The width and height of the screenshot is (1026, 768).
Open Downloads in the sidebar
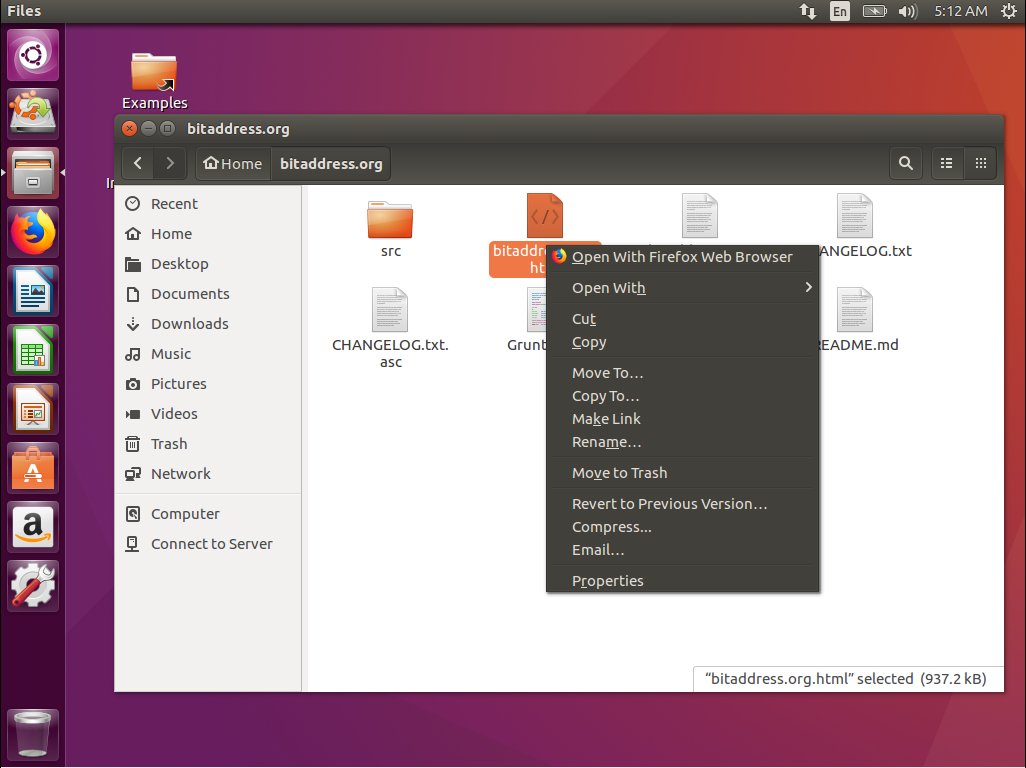click(189, 324)
